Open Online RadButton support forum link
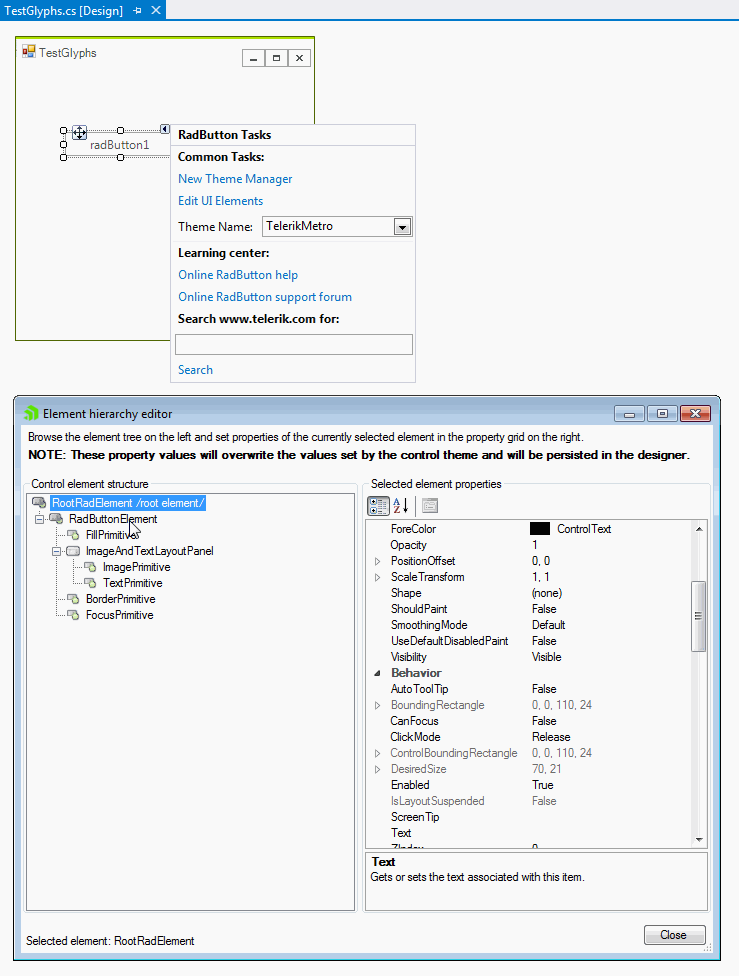Viewport: 739px width, 976px height. pos(265,297)
